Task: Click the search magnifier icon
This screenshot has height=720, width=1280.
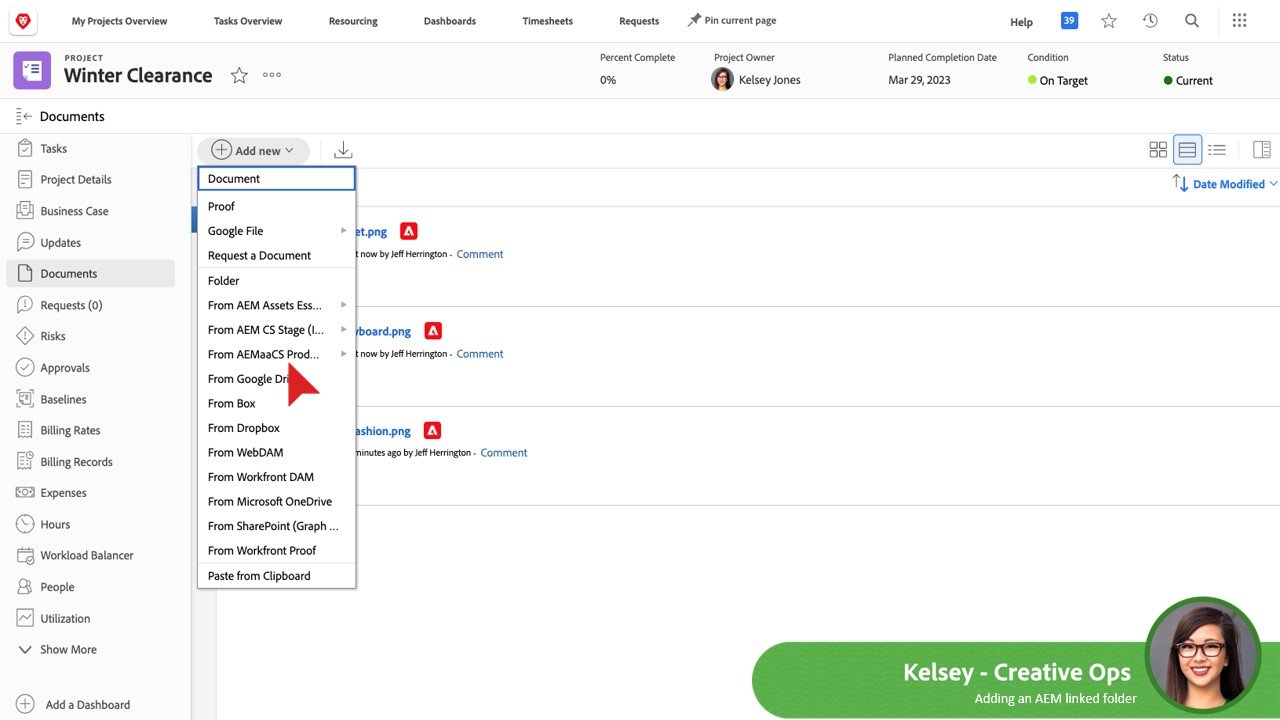Action: (1192, 20)
